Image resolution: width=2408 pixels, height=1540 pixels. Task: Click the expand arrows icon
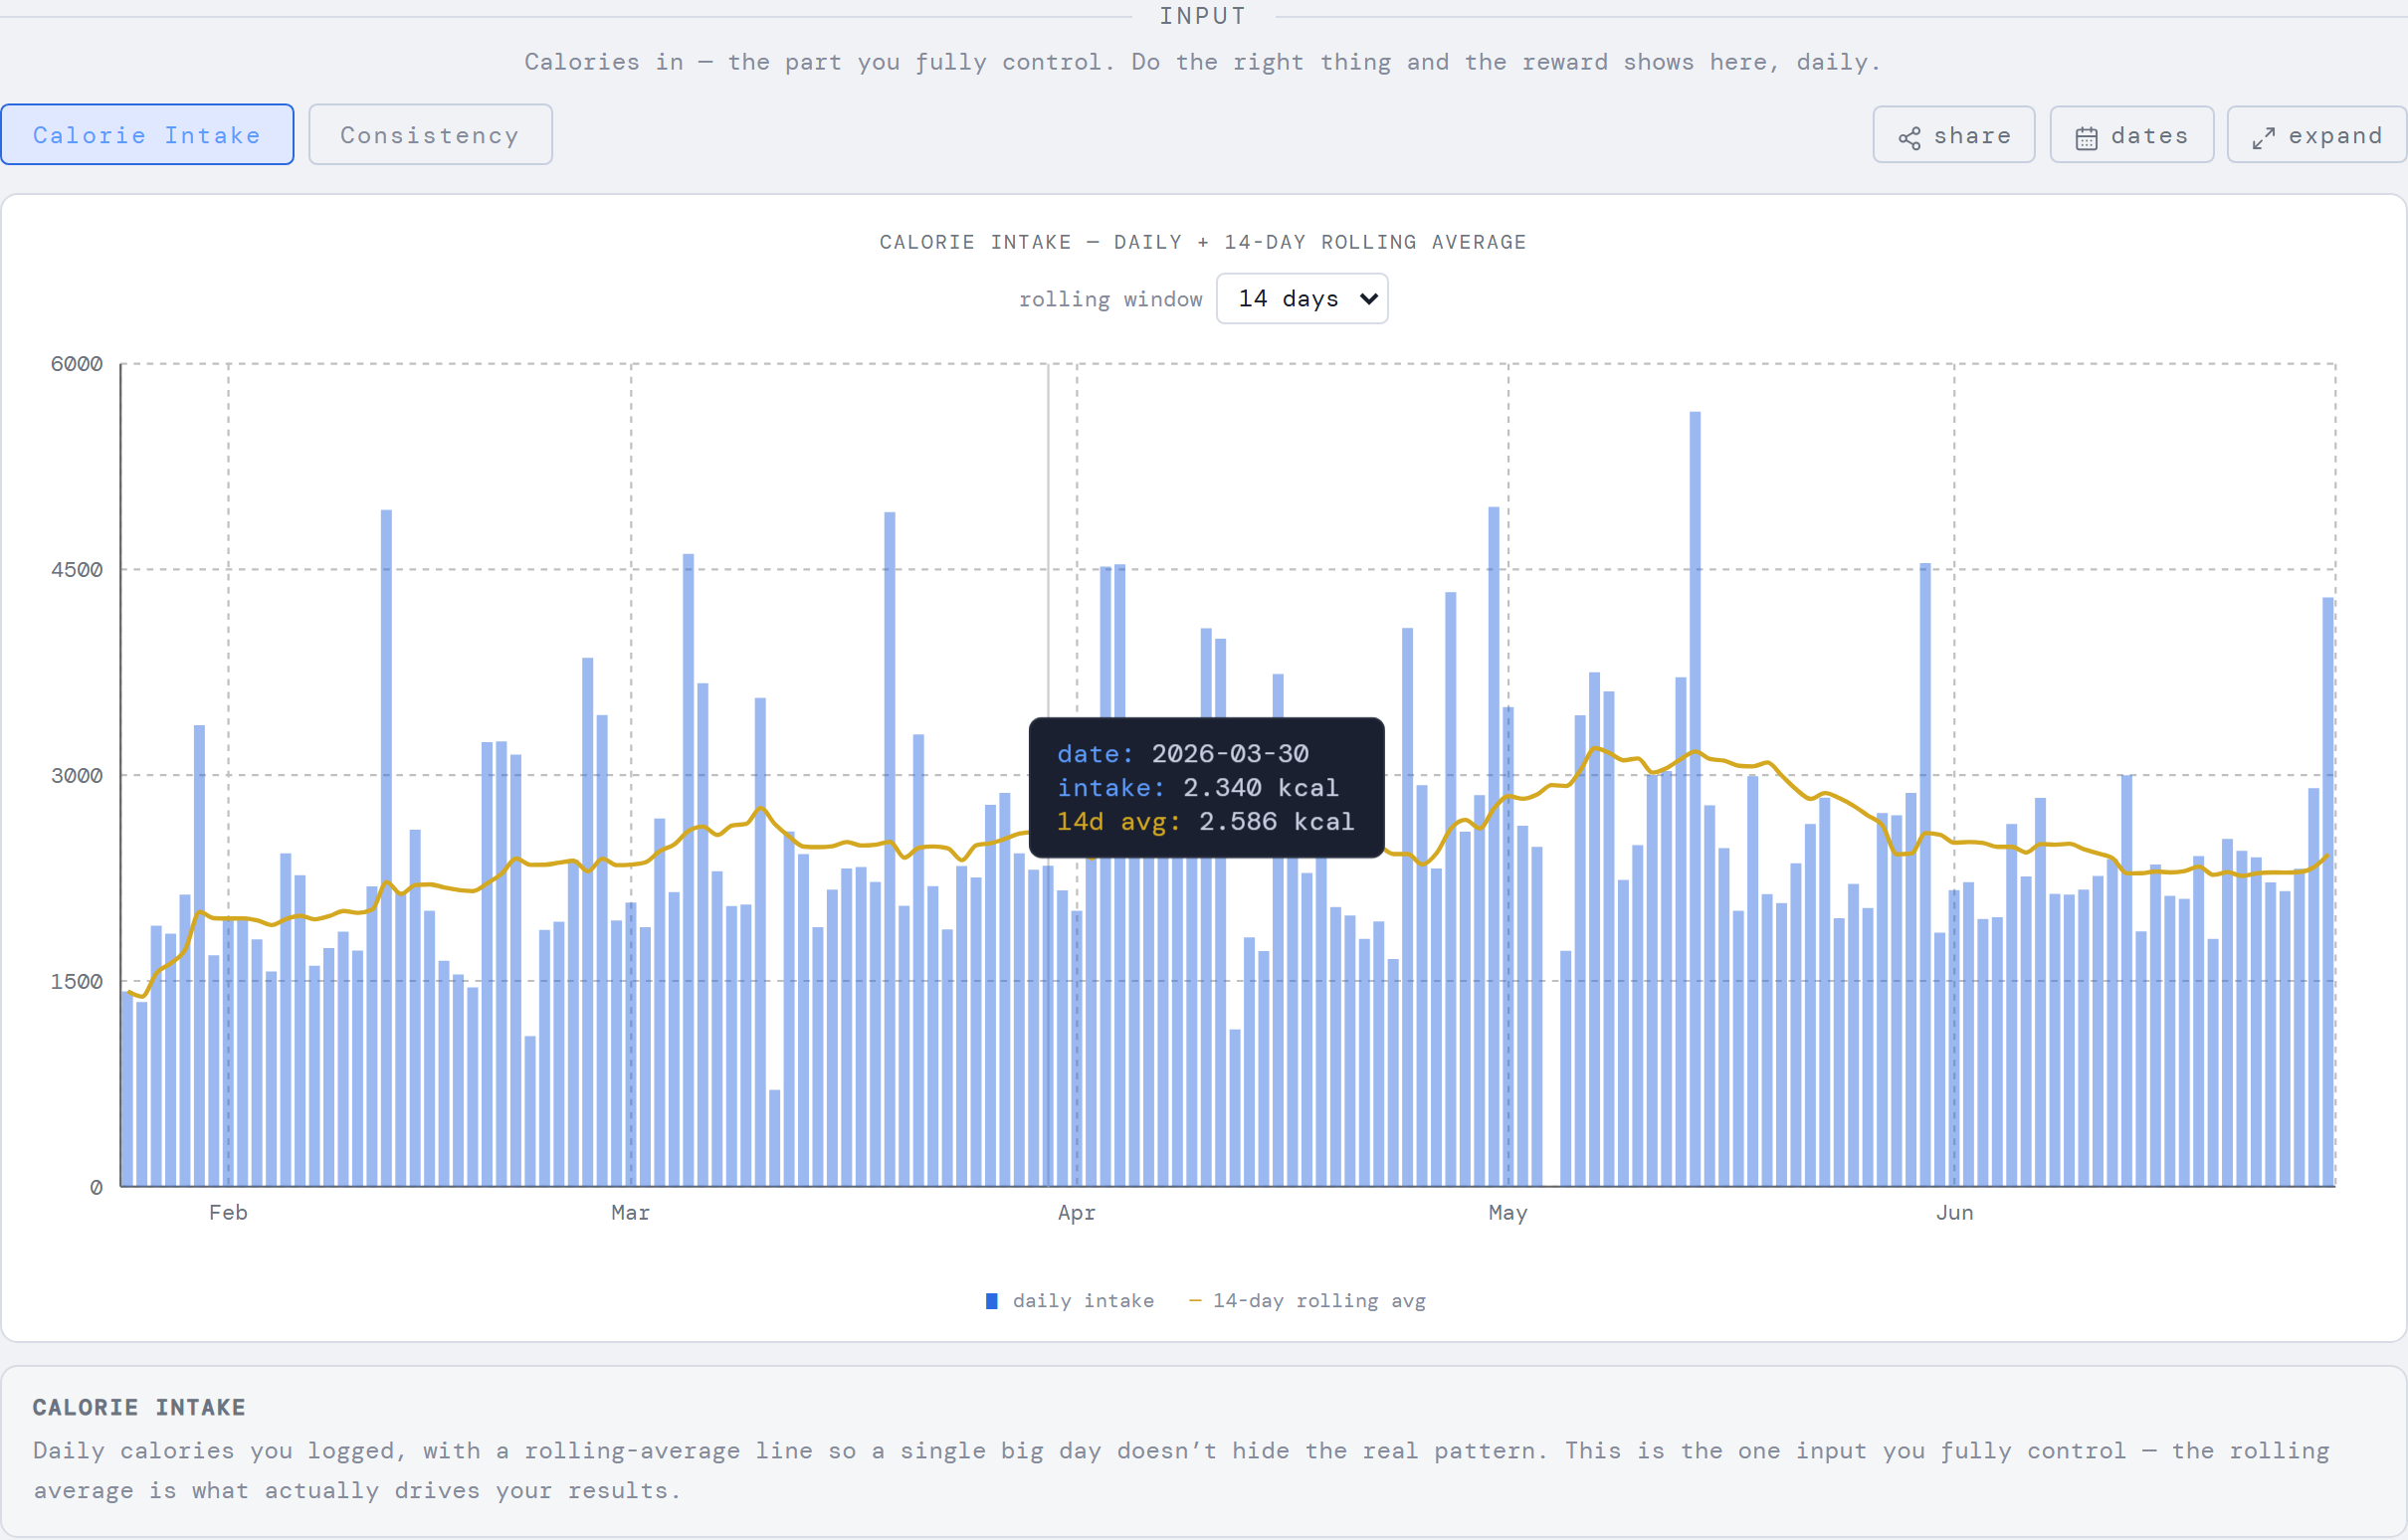pos(2264,138)
